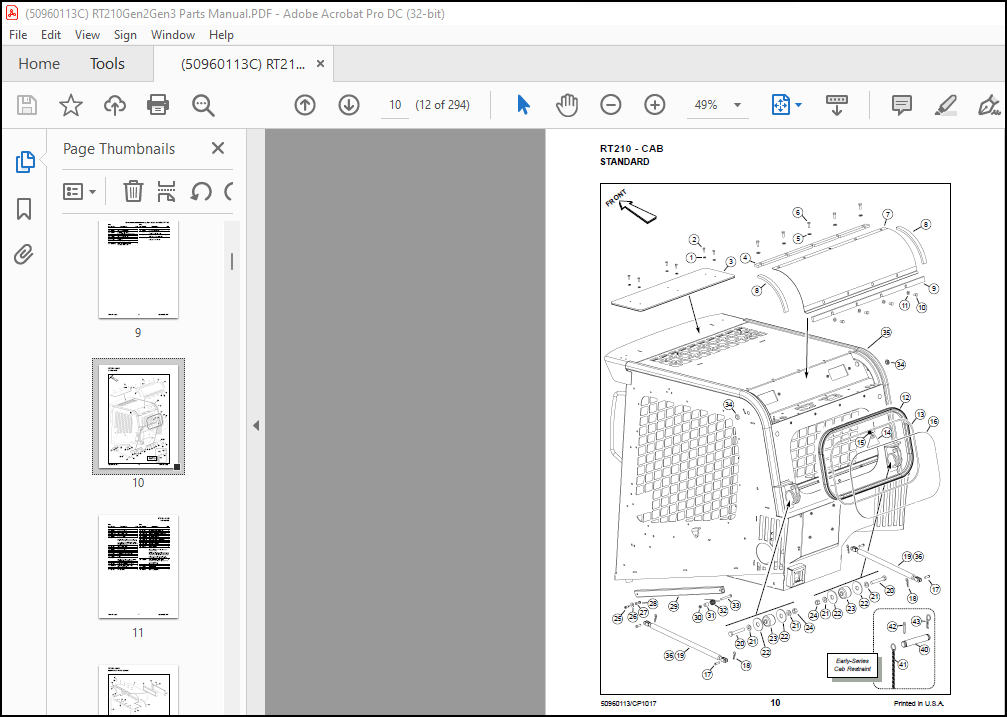Viewport: 1007px width, 717px height.
Task: Click the scrolling mode keyboard icon
Action: tap(836, 105)
